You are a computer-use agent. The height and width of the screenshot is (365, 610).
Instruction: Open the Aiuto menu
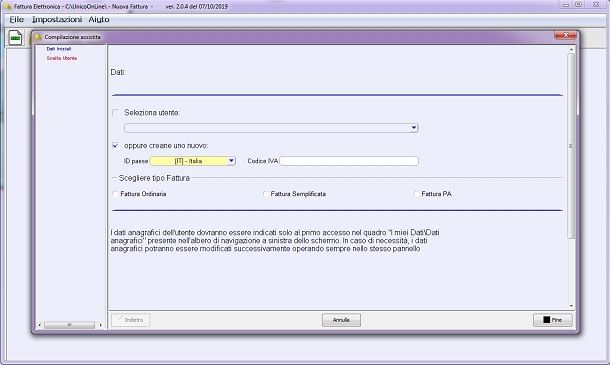[99, 19]
